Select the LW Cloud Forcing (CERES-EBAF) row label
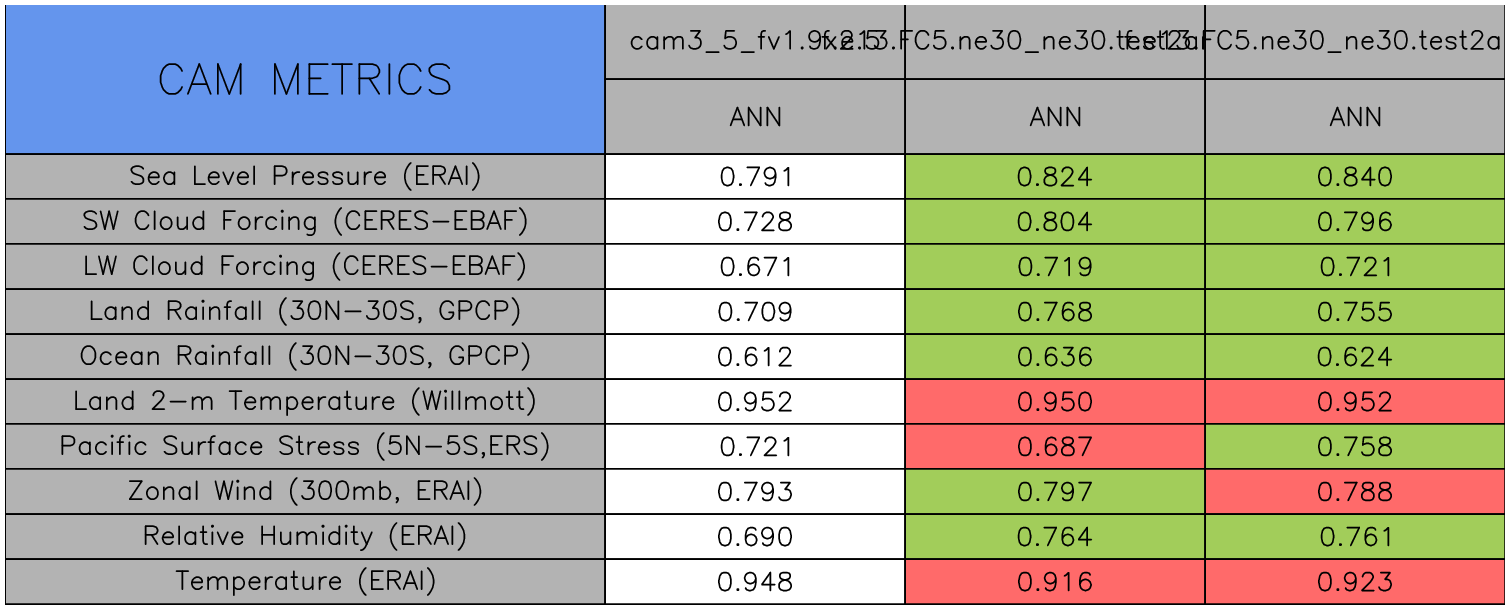The width and height of the screenshot is (1510, 610). click(305, 267)
